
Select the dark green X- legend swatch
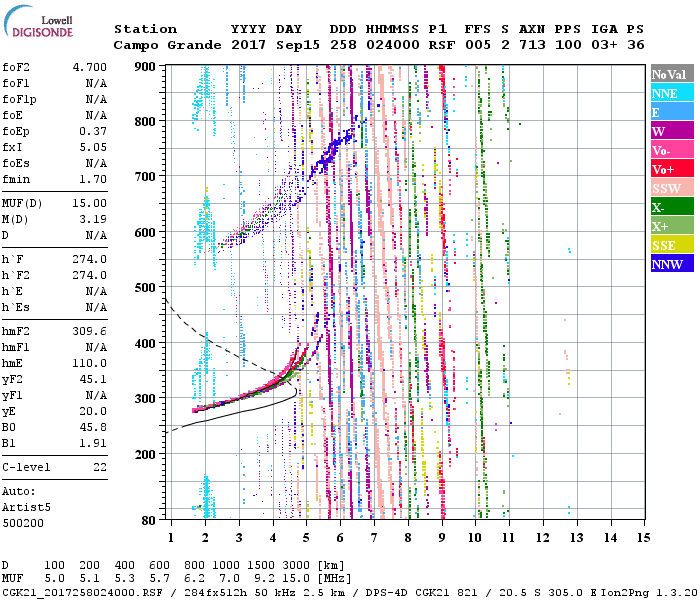click(671, 207)
